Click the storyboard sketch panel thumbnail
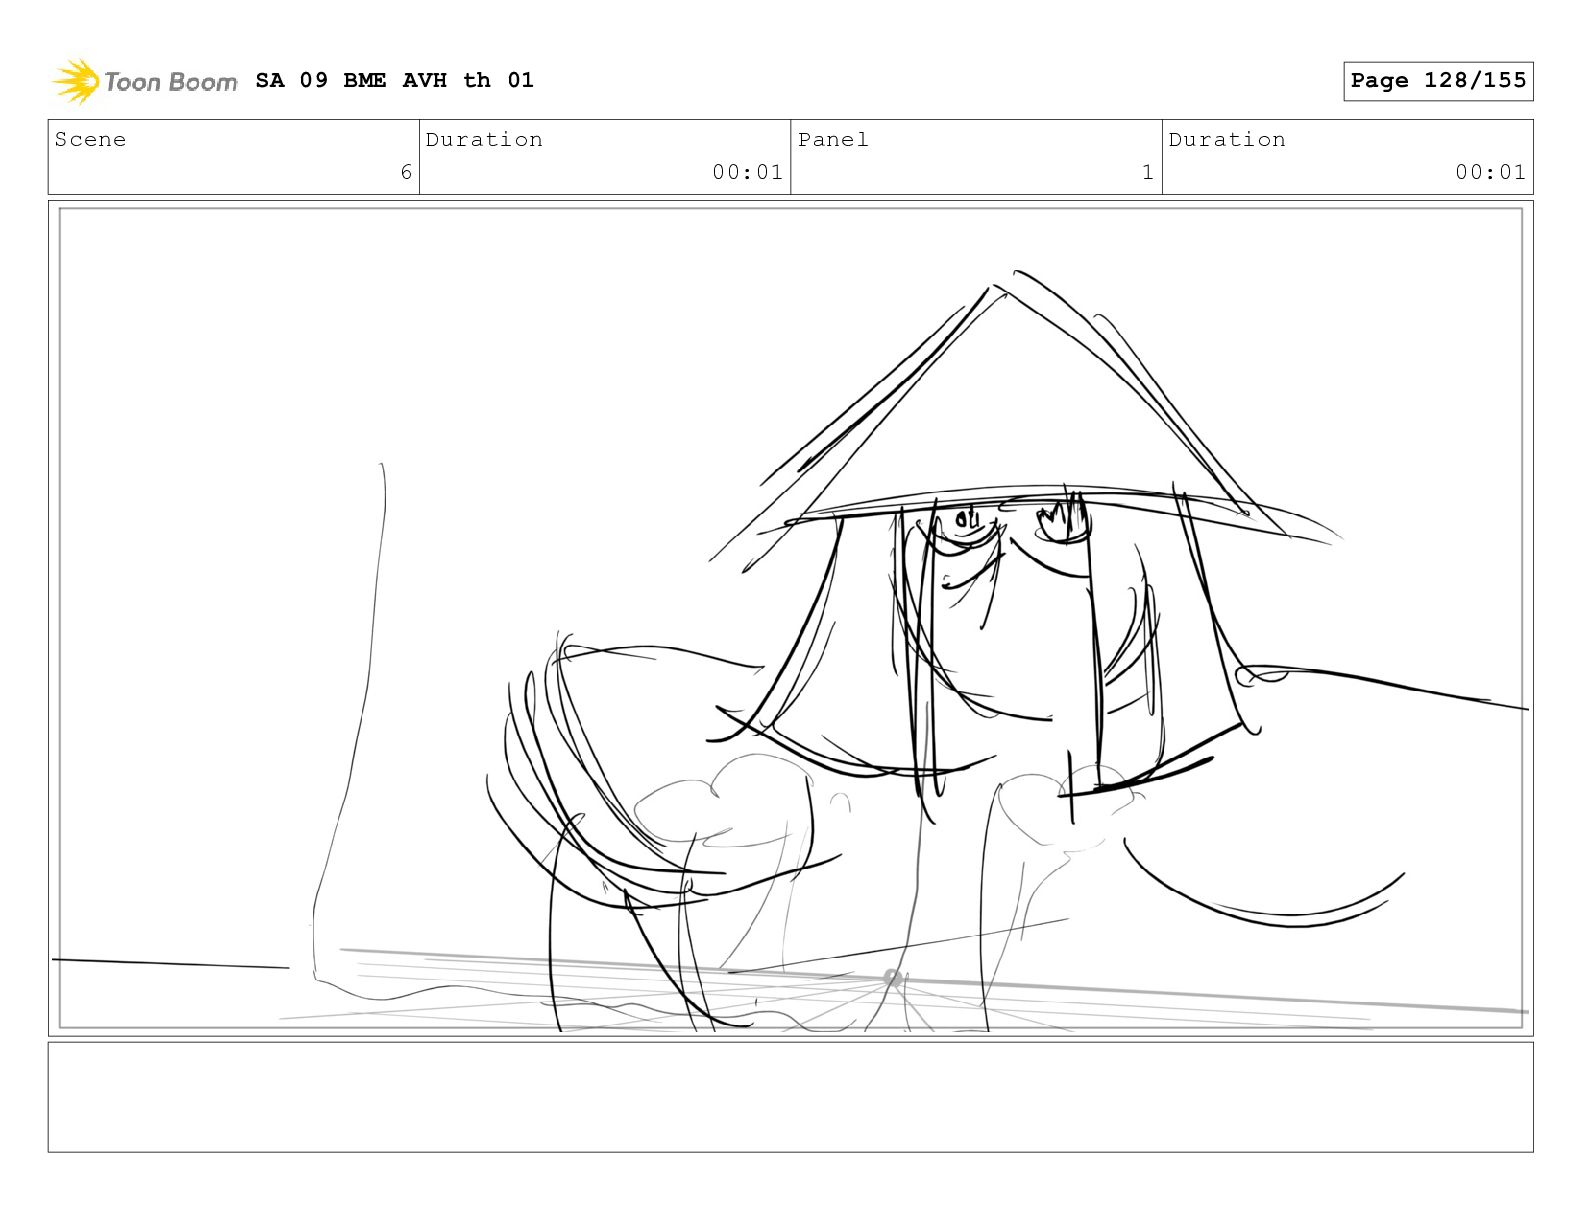Screen dimensions: 1584x1224 791,618
